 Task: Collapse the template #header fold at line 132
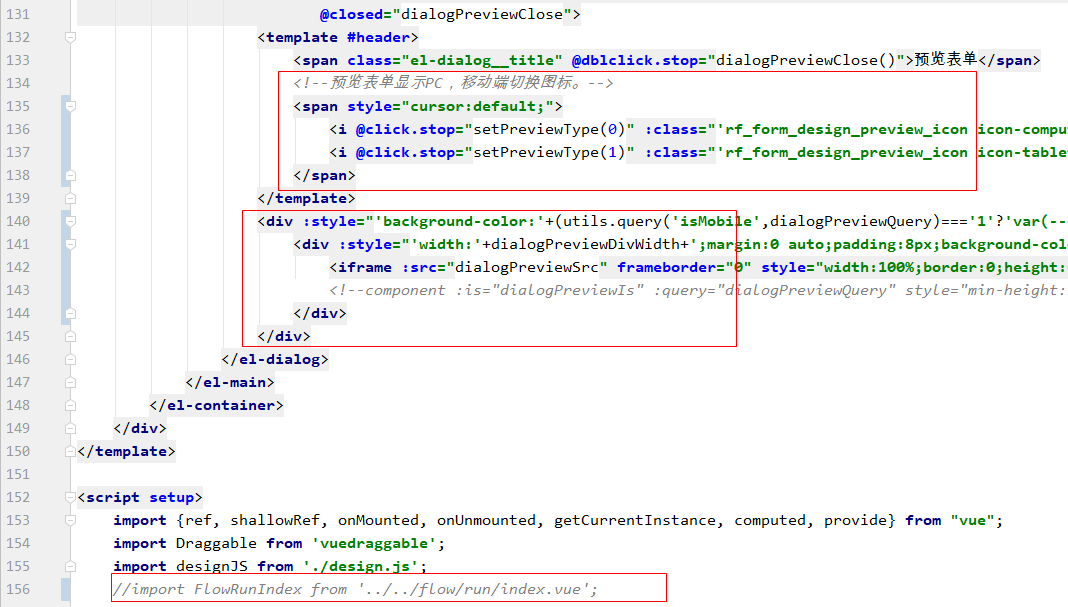coord(70,37)
